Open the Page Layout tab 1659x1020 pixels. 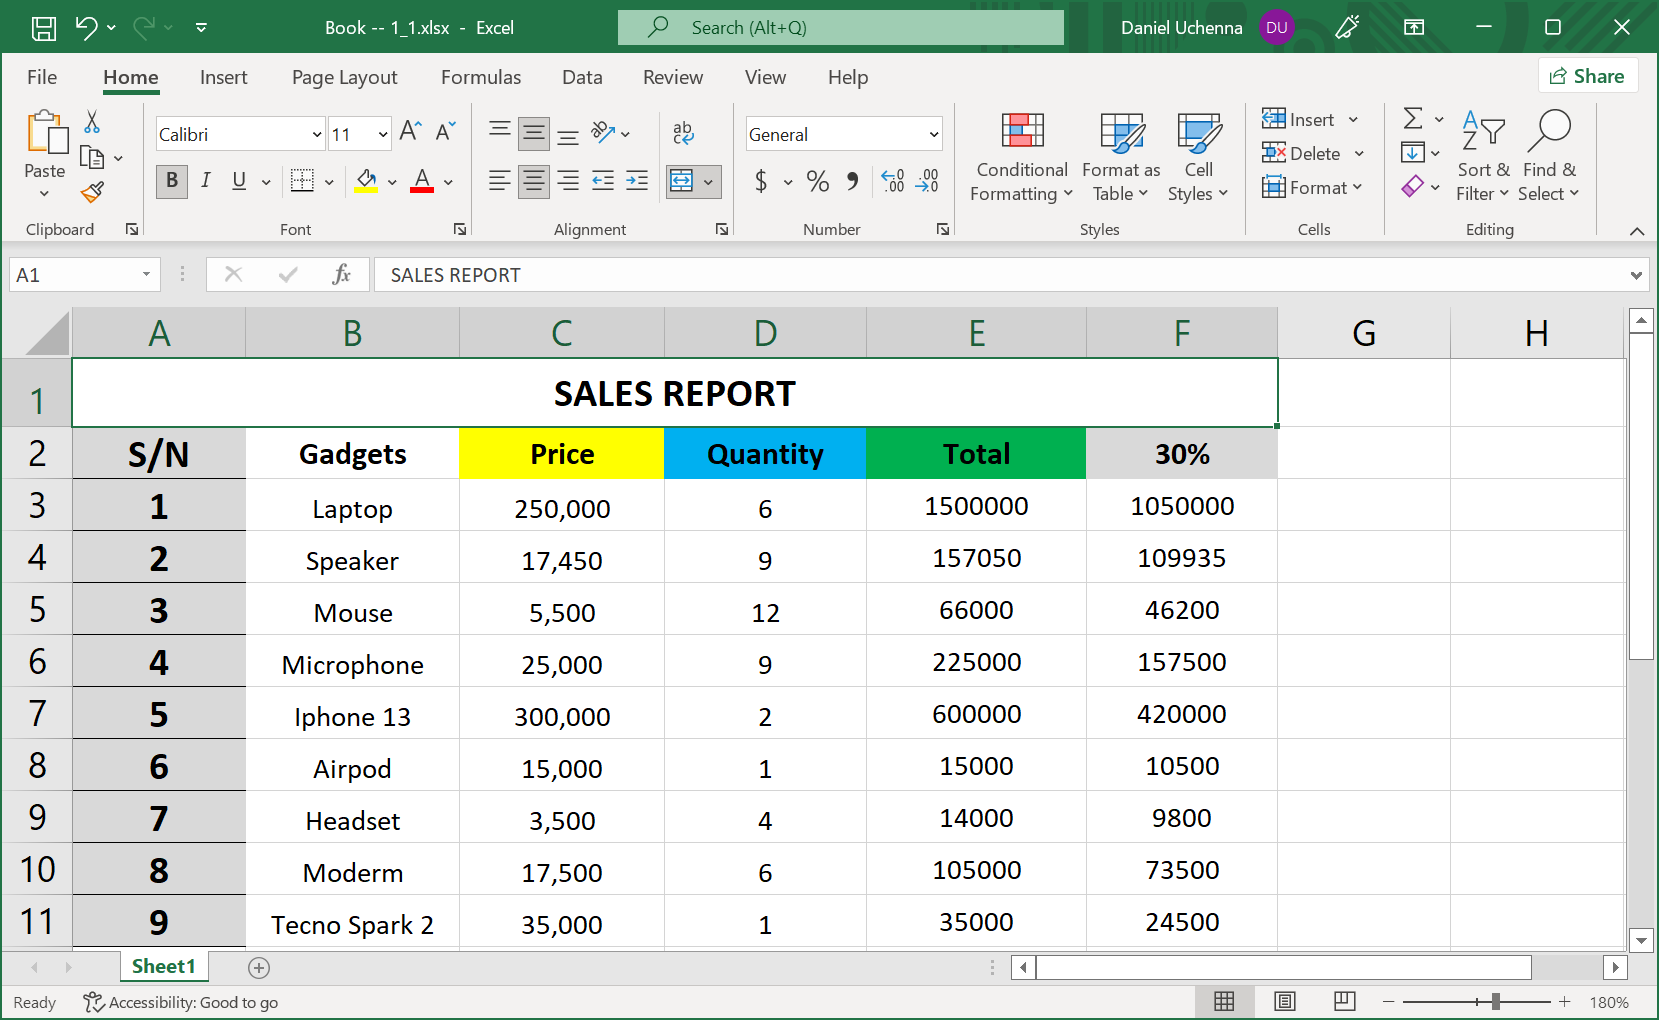(x=344, y=78)
